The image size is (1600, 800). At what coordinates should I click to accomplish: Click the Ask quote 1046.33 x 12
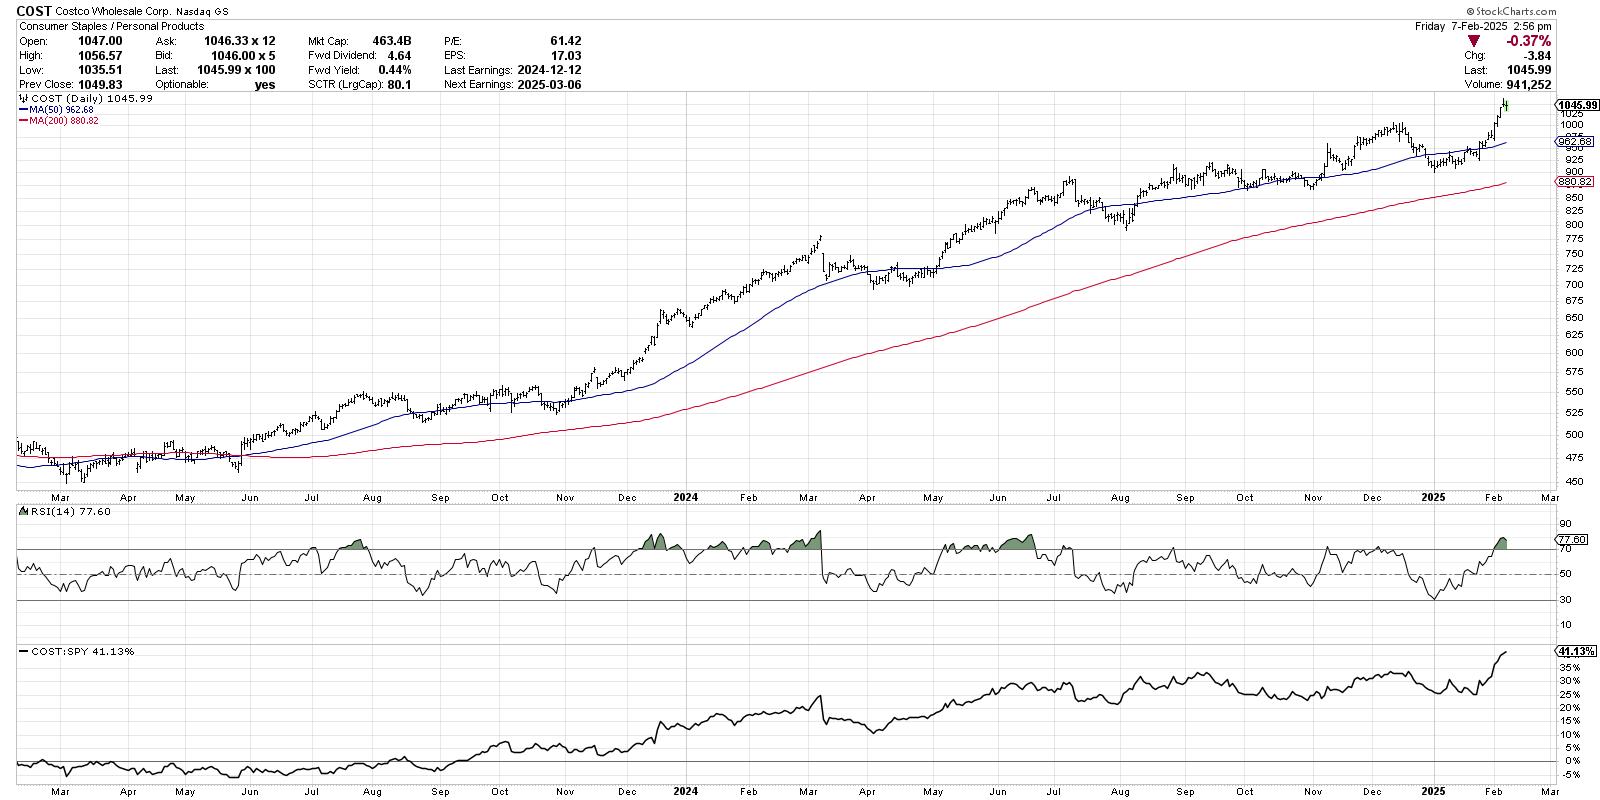pyautogui.click(x=239, y=41)
